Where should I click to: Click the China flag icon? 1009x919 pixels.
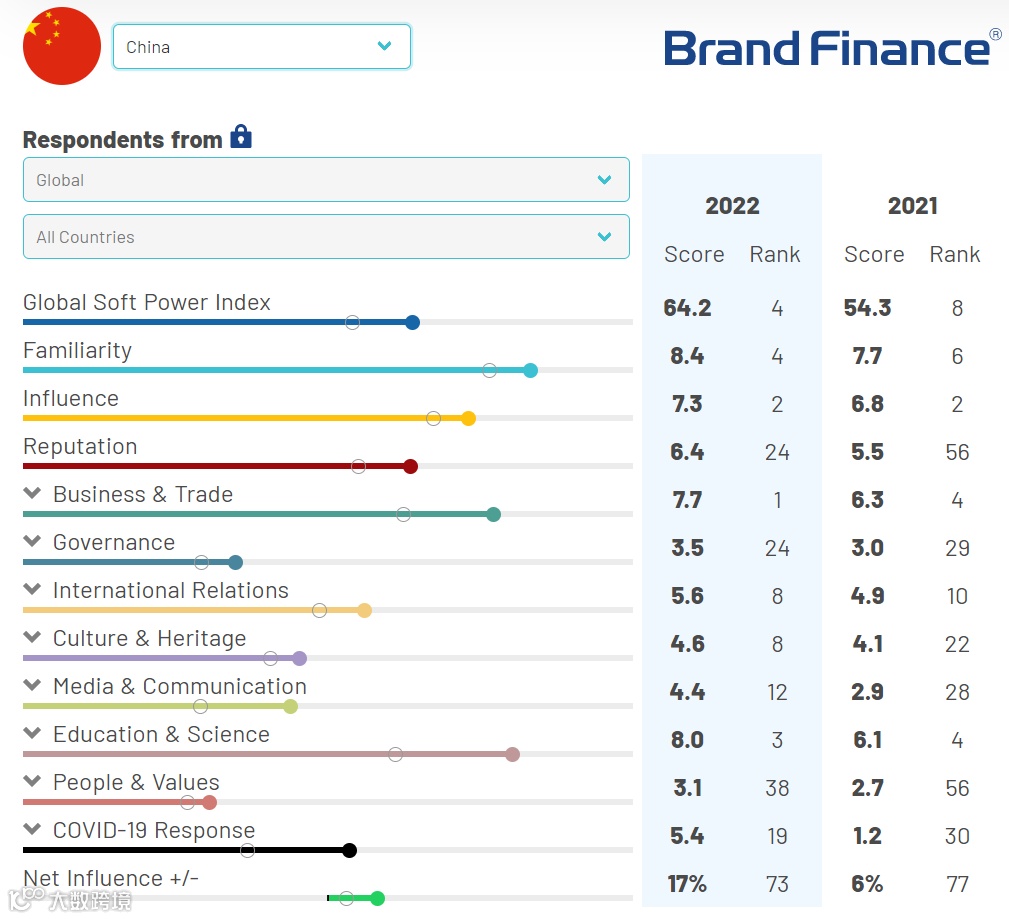pos(62,46)
